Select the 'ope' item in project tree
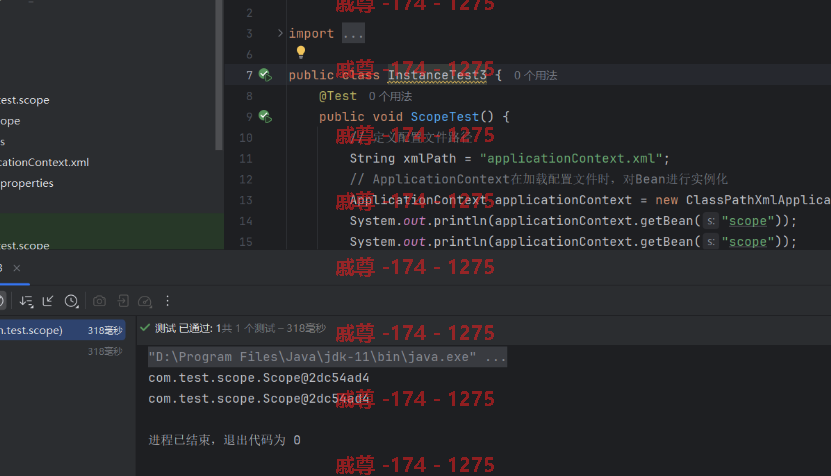The width and height of the screenshot is (831, 476). (10, 121)
